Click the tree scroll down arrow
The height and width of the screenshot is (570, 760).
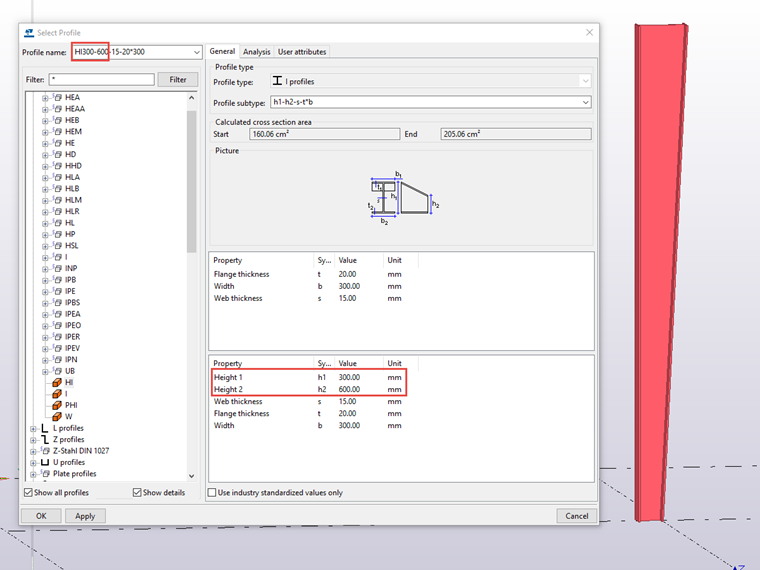tap(191, 476)
